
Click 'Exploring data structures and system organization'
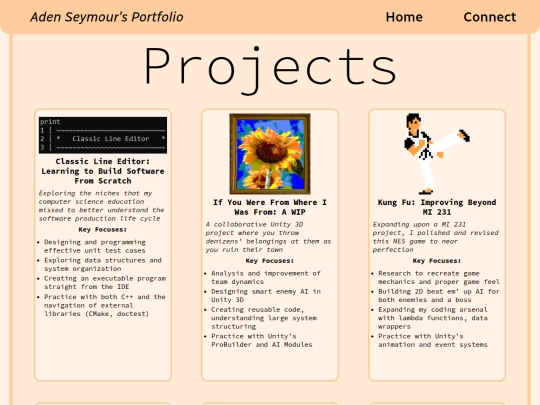tap(103, 264)
